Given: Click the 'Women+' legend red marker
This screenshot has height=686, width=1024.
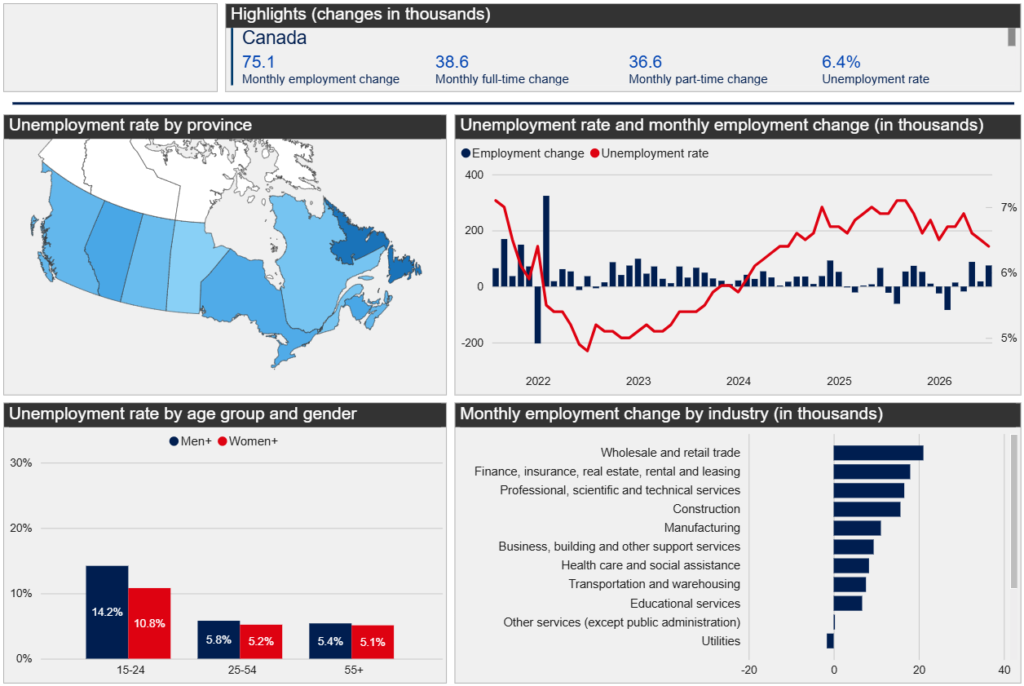Looking at the screenshot, I should (222, 442).
